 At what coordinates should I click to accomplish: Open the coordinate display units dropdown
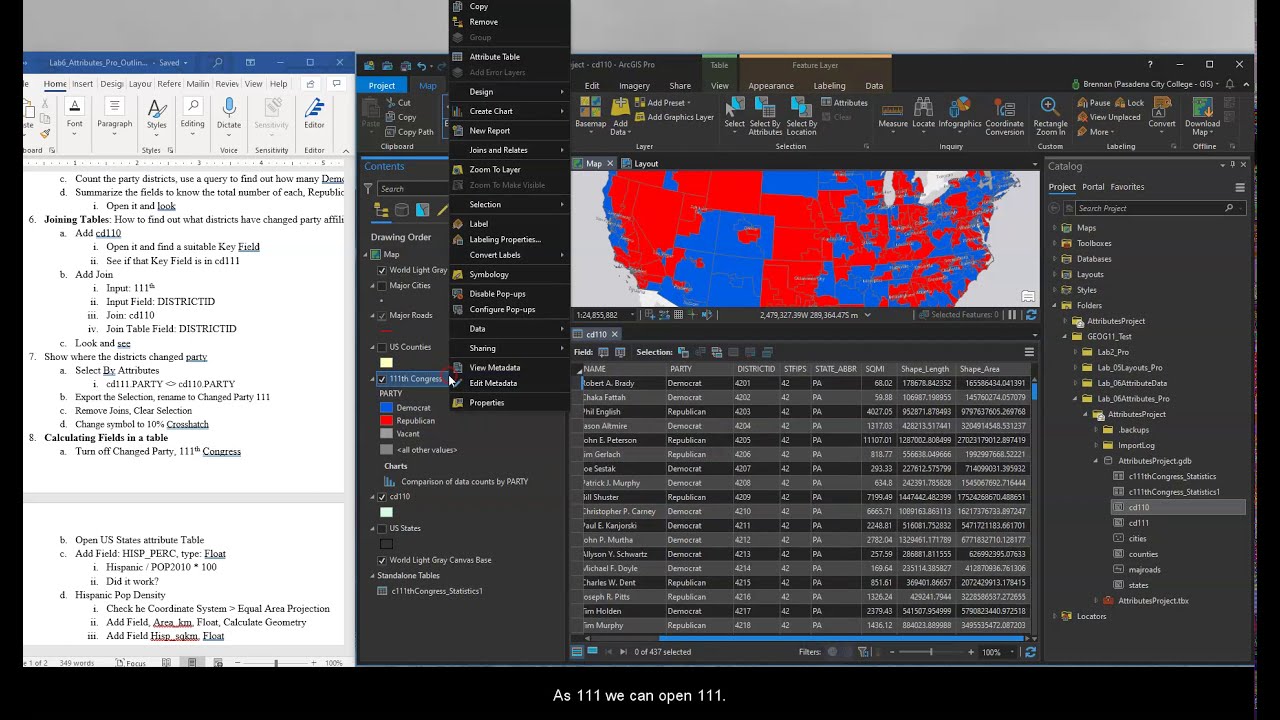(x=867, y=315)
